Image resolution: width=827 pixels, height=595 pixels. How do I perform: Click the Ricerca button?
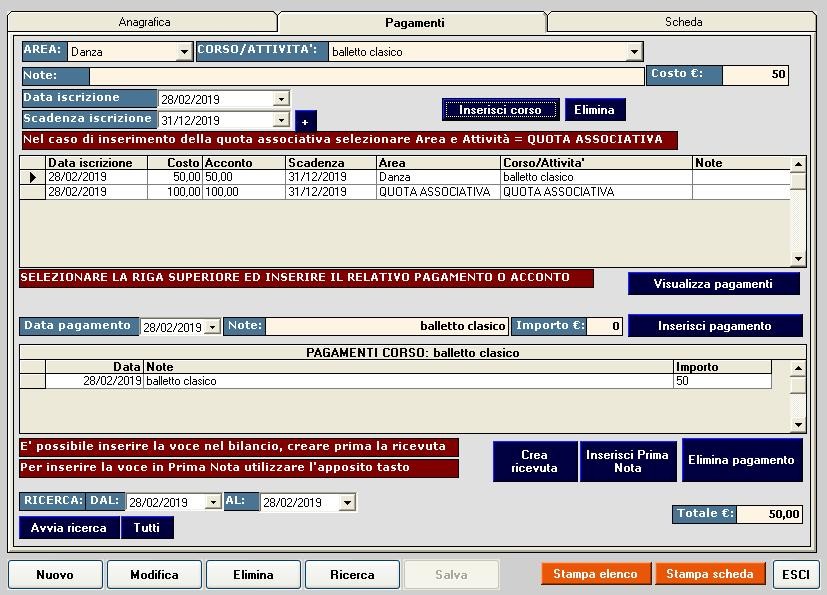tap(352, 574)
